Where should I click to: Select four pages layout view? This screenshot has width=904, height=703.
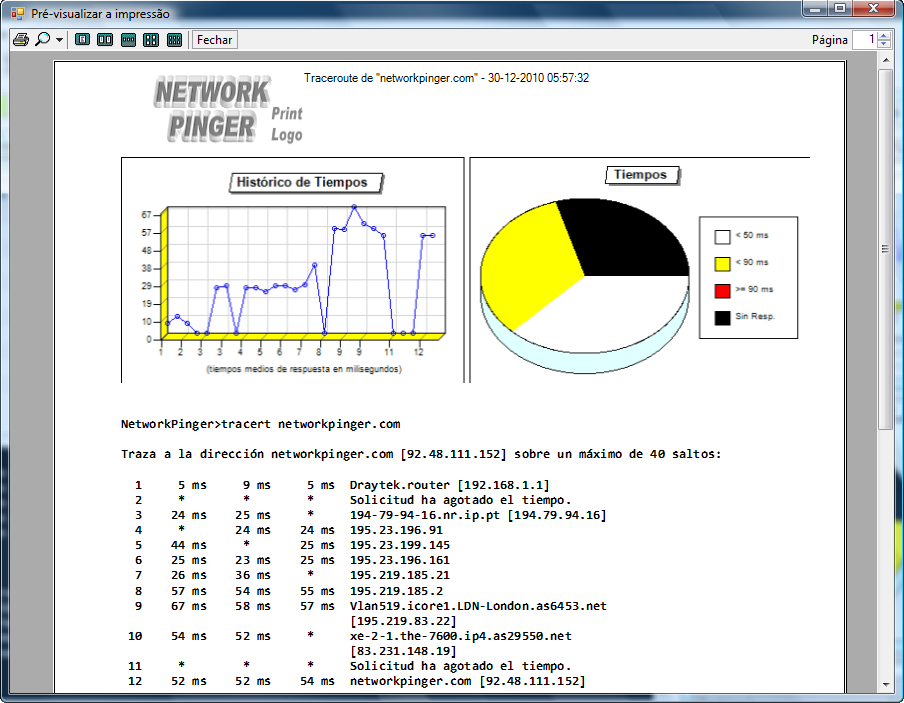[x=151, y=40]
